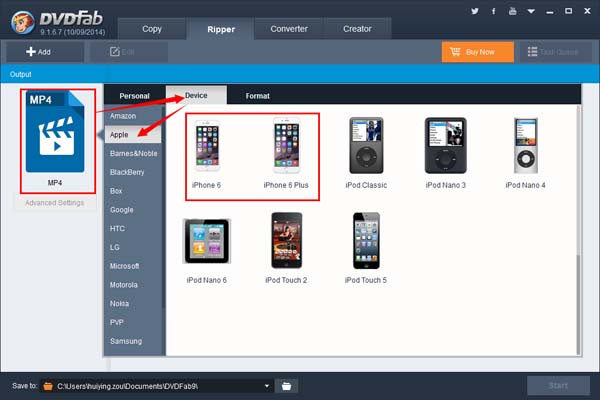Select Box in device brand list
Image resolution: width=600 pixels, height=400 pixels.
click(133, 191)
